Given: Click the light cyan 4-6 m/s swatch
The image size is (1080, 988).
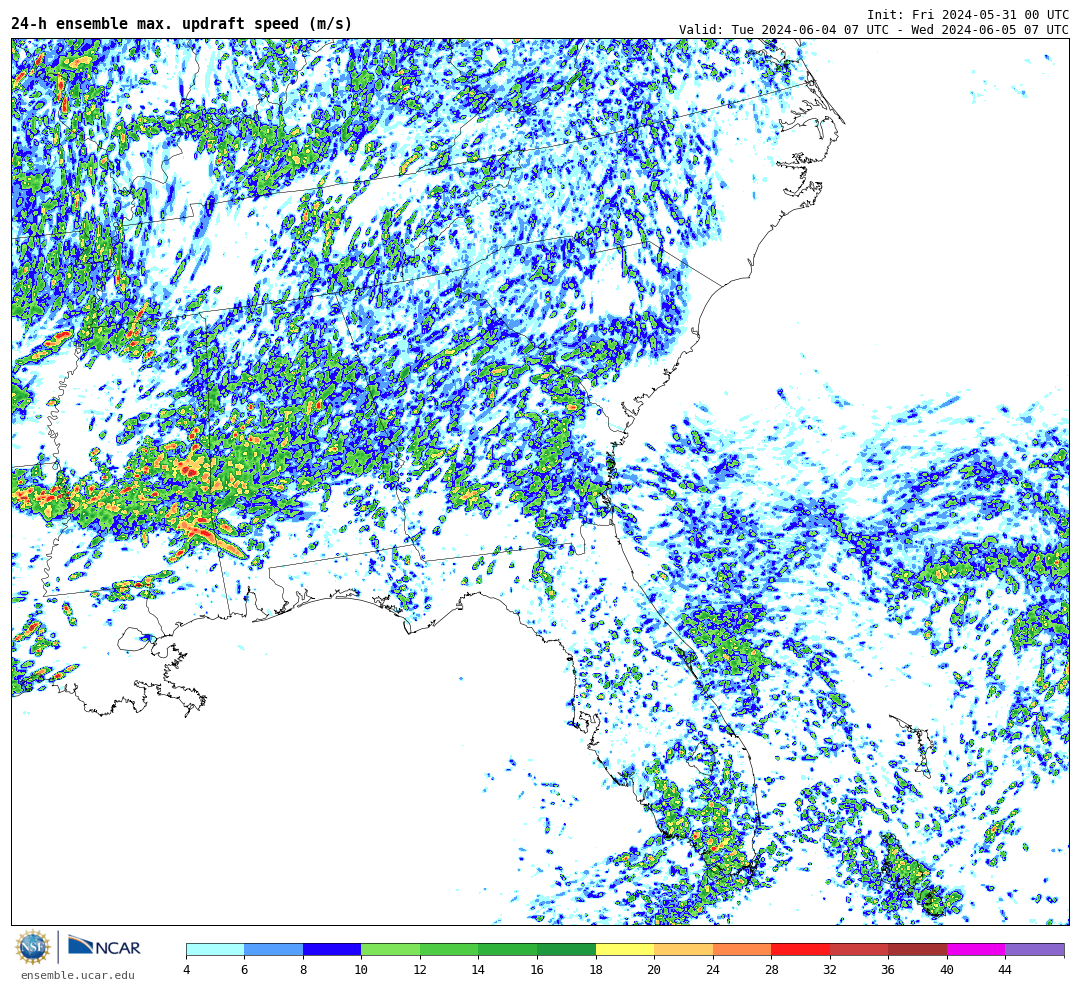Looking at the screenshot, I should [215, 949].
